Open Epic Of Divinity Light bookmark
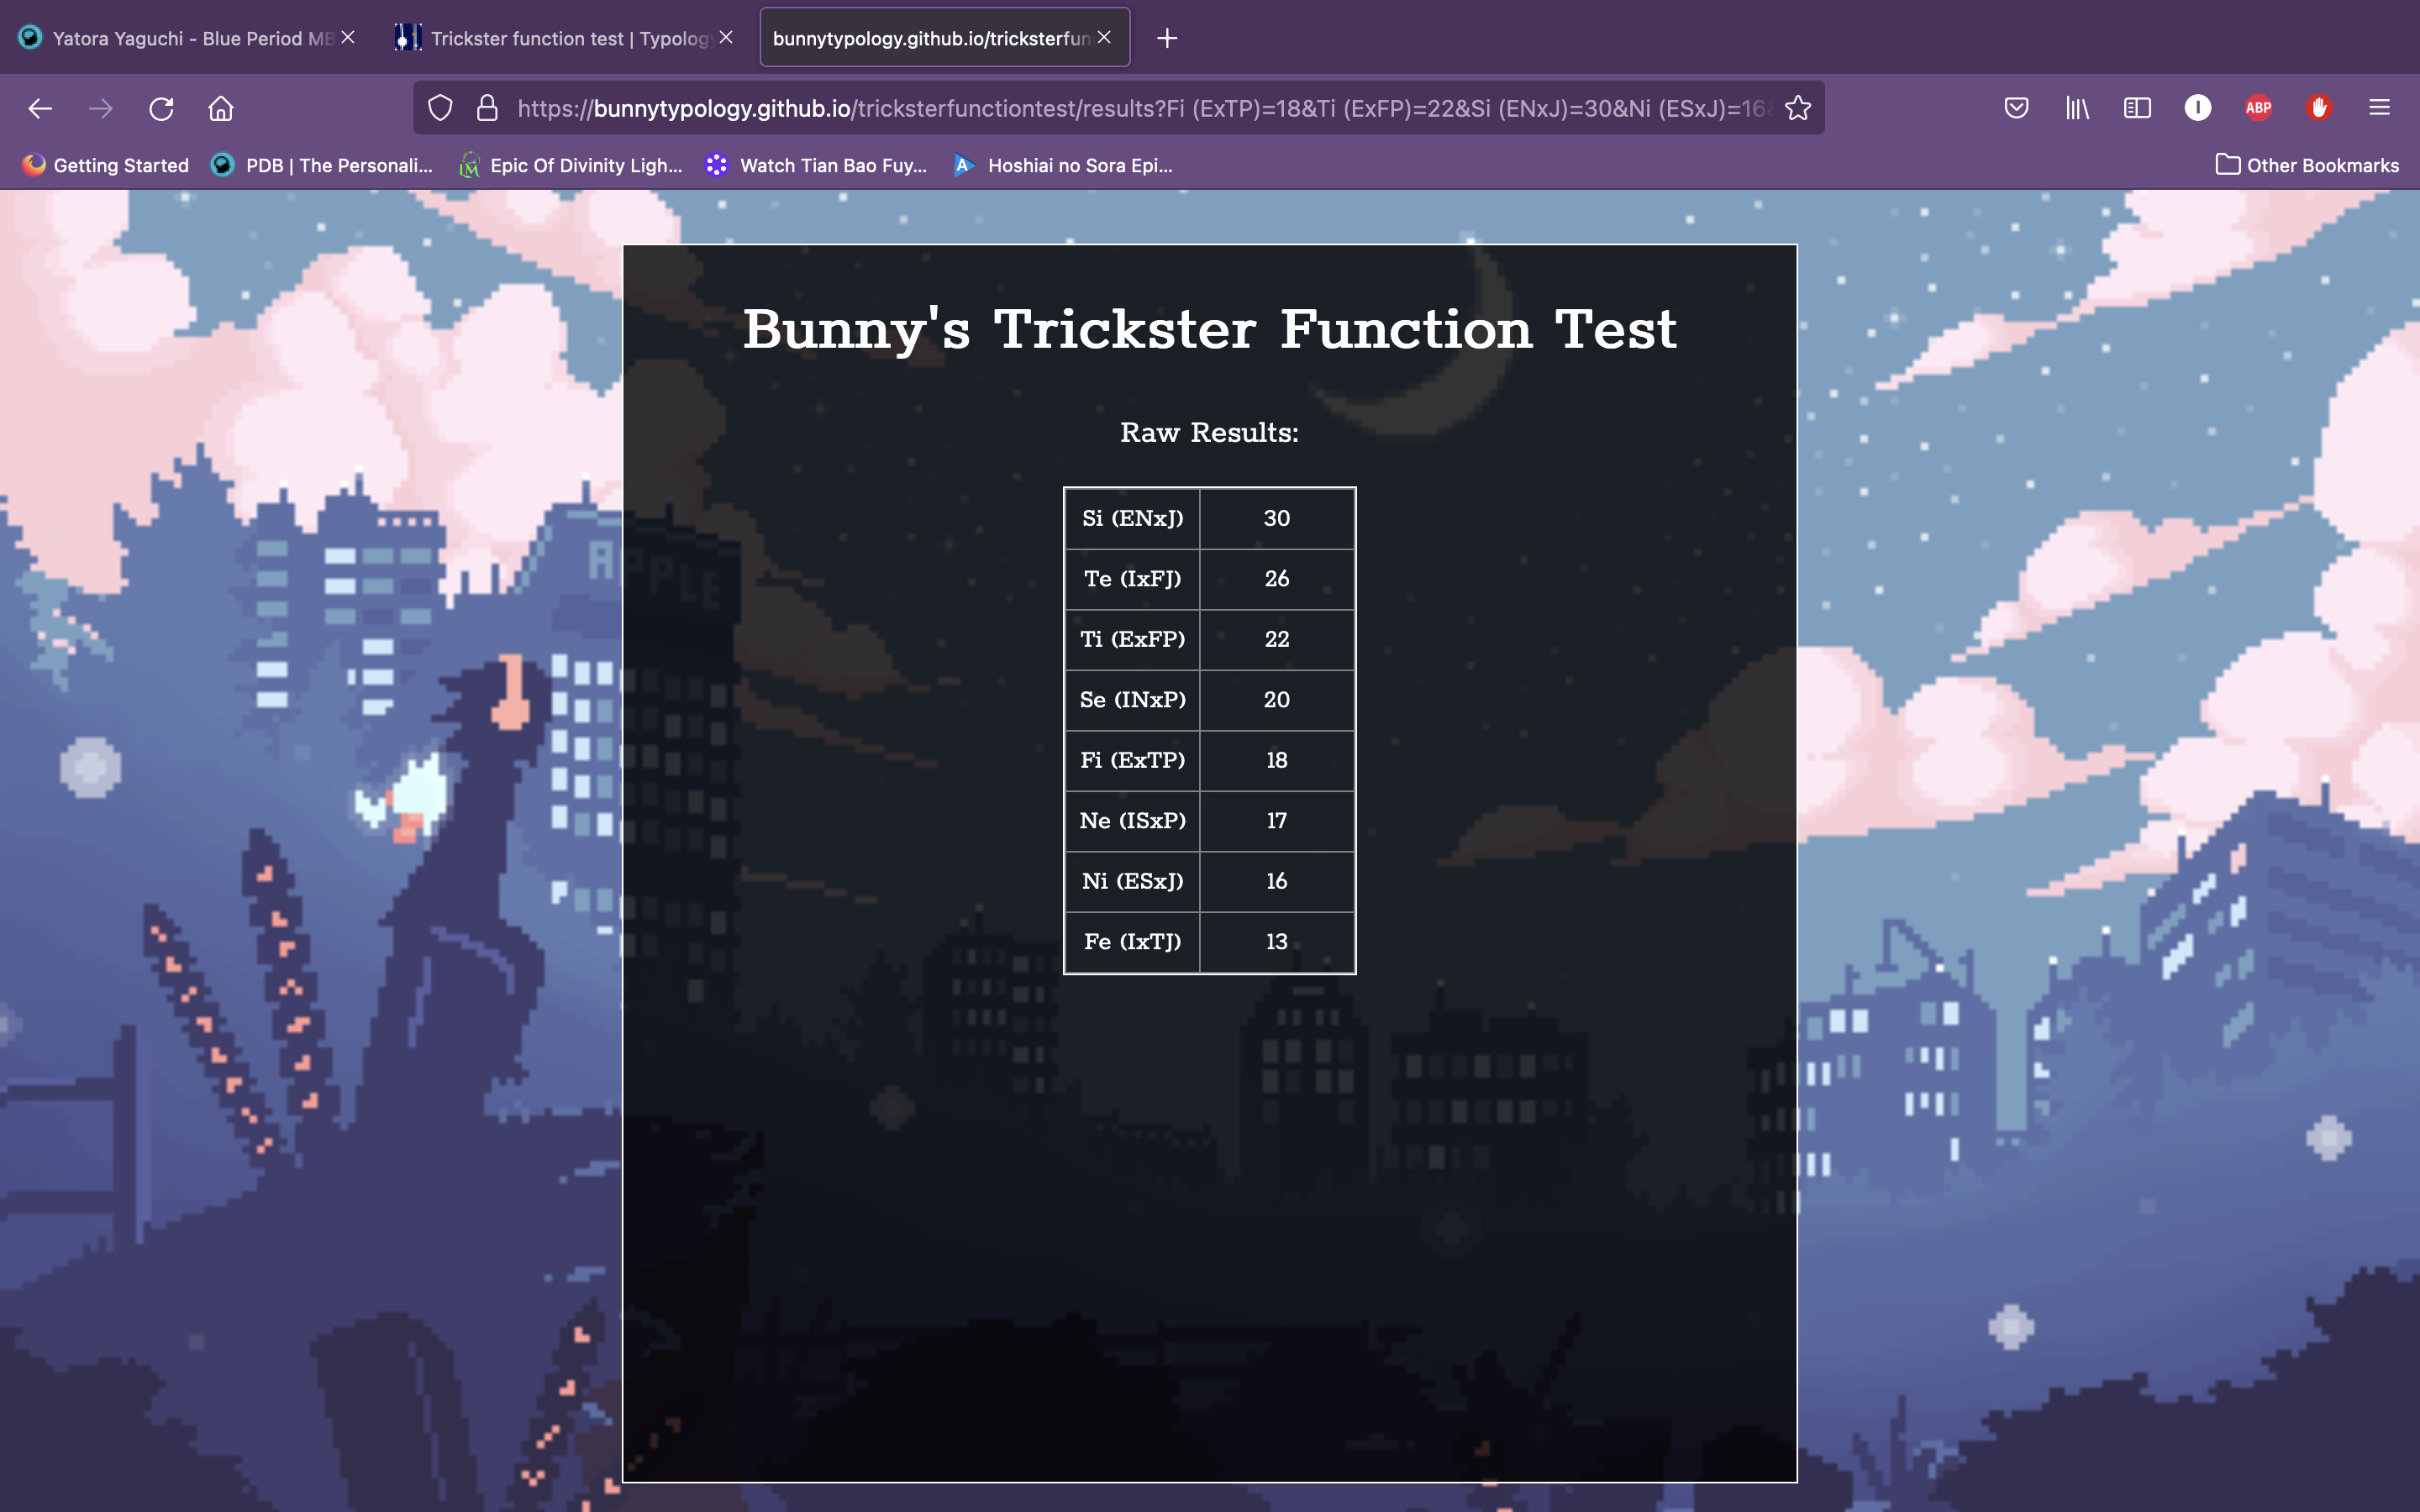Viewport: 2420px width, 1512px height. pyautogui.click(x=570, y=165)
